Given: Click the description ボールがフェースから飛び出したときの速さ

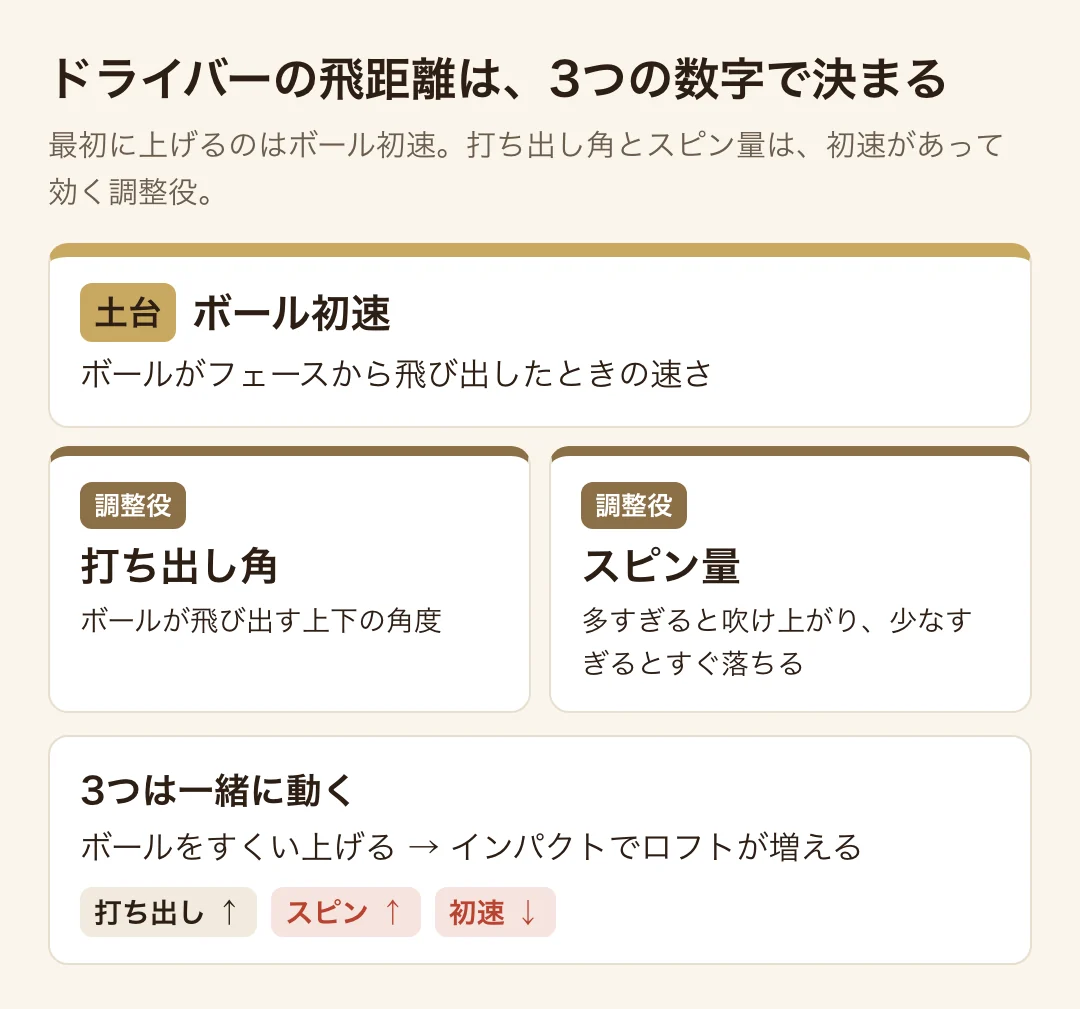Looking at the screenshot, I should 396,375.
